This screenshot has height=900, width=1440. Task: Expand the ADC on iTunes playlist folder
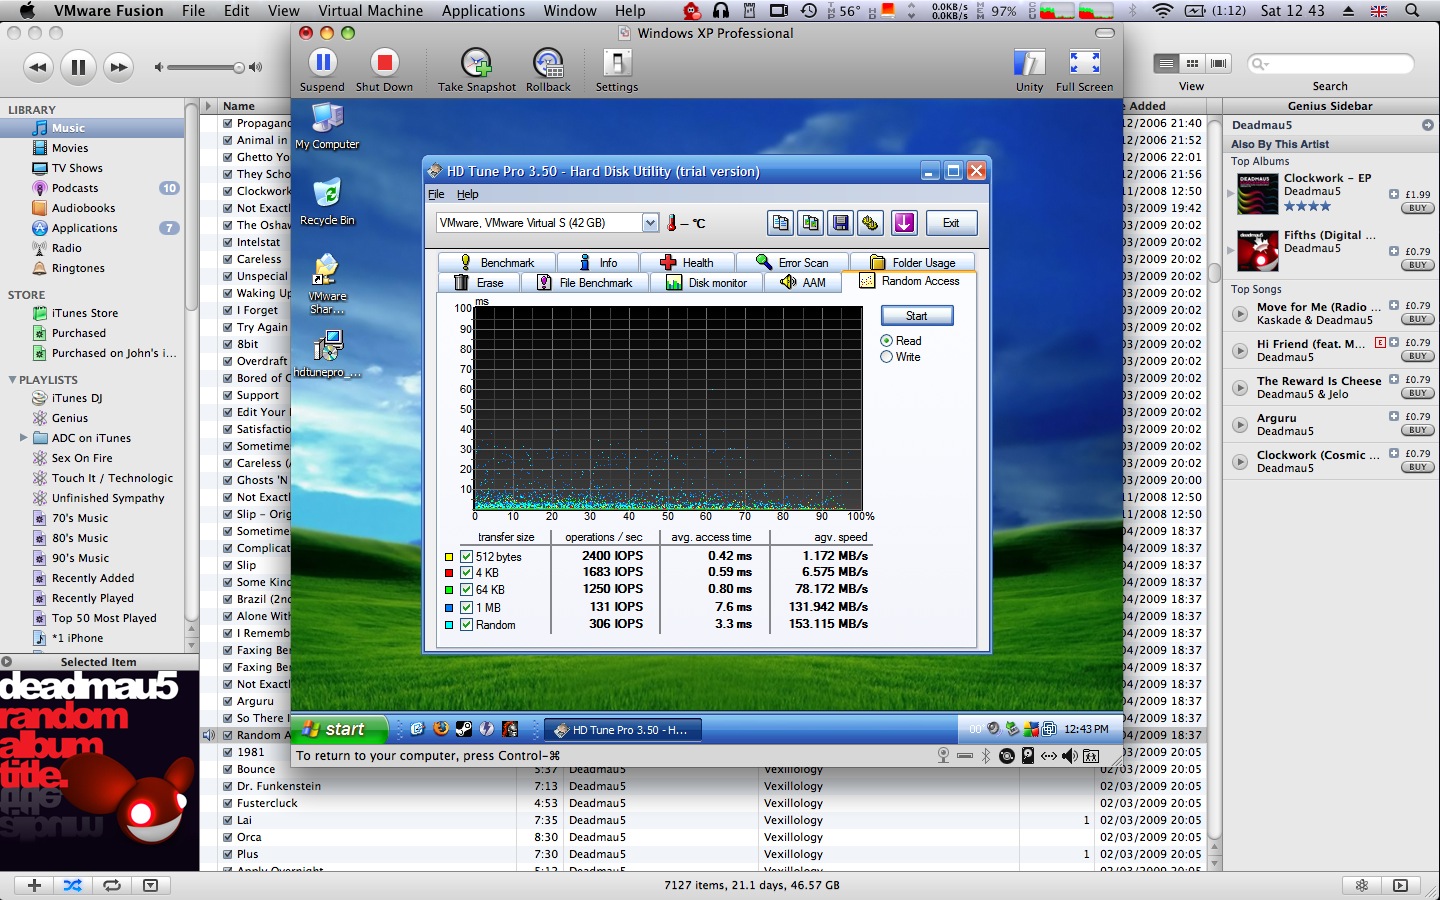(x=23, y=438)
